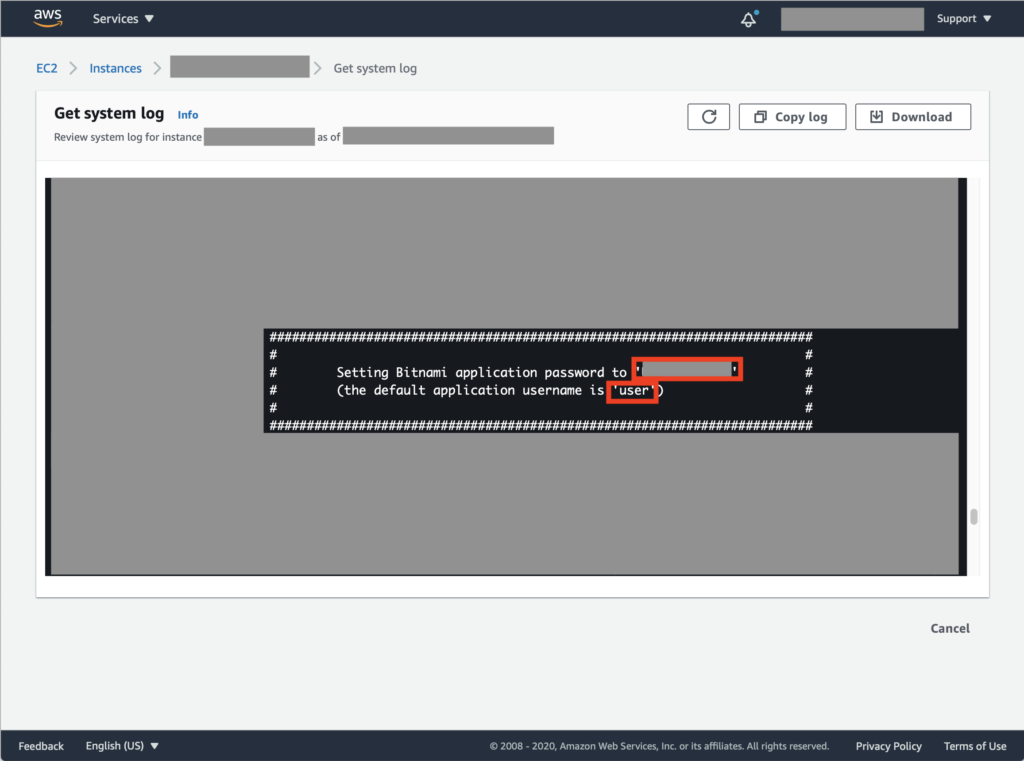Open the Services dropdown menu
The image size is (1024, 761).
123,19
